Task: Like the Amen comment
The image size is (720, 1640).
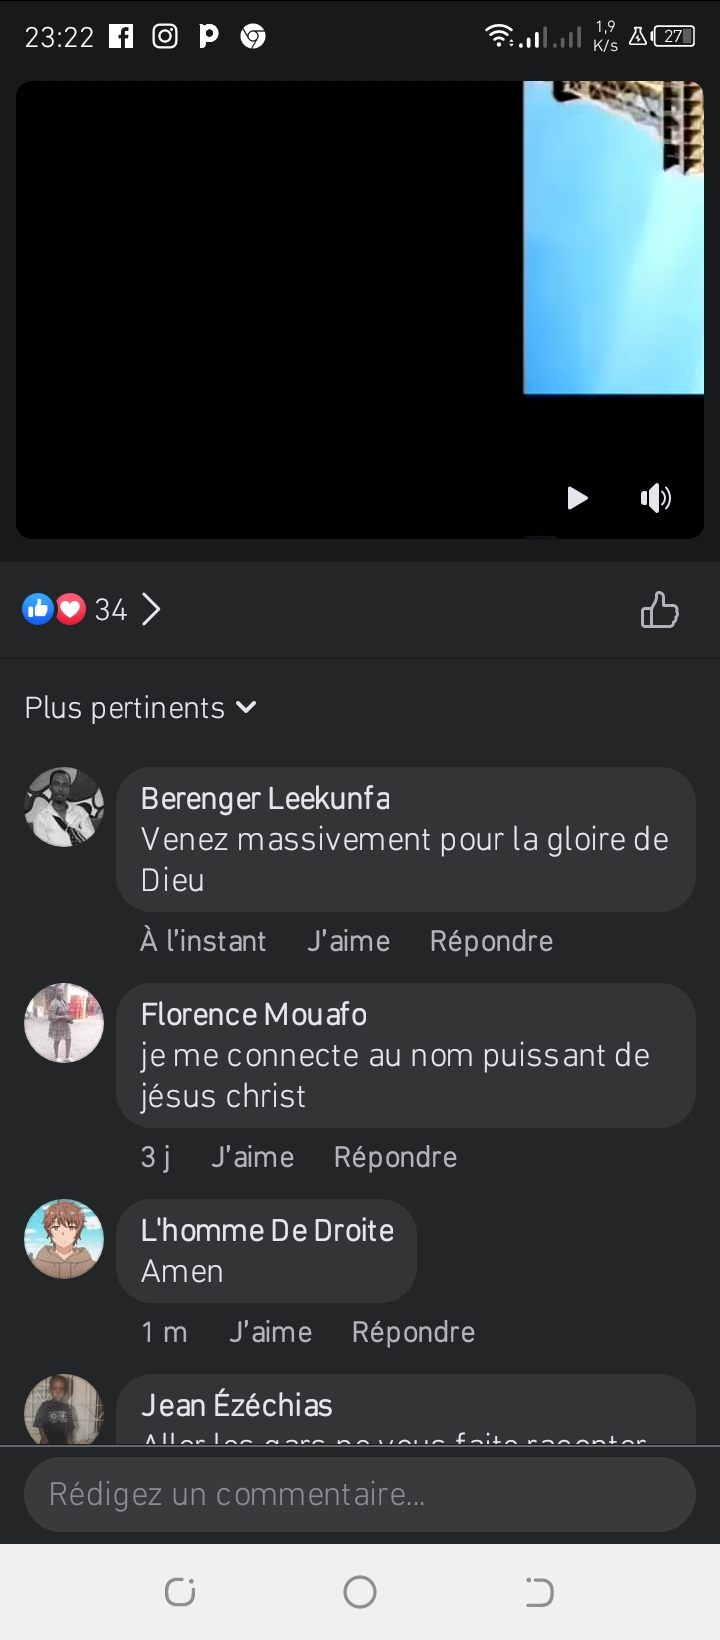Action: pos(270,1332)
